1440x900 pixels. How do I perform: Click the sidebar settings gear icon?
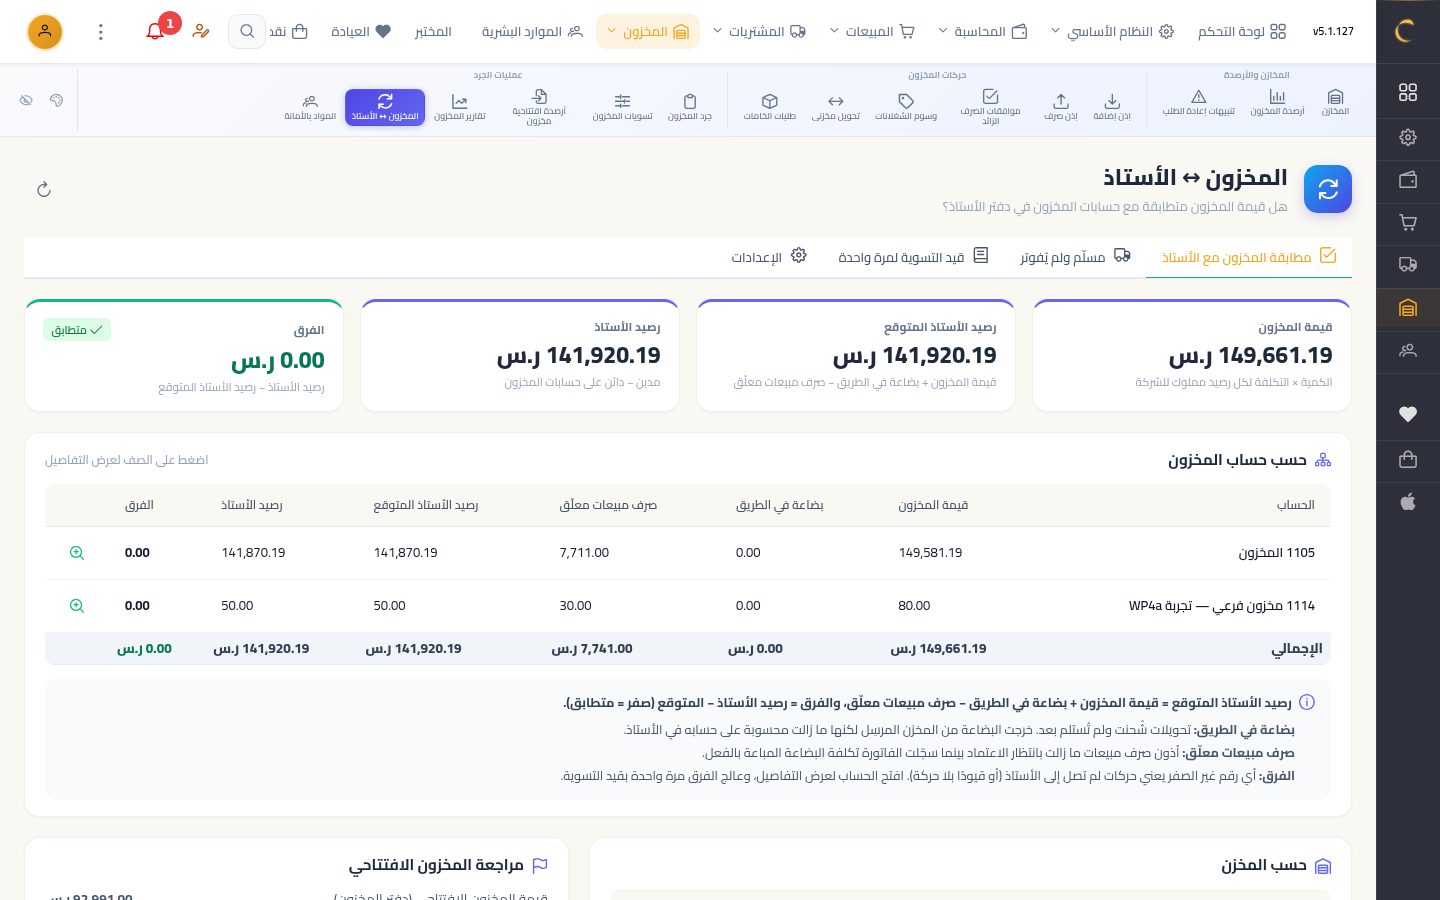1408,137
